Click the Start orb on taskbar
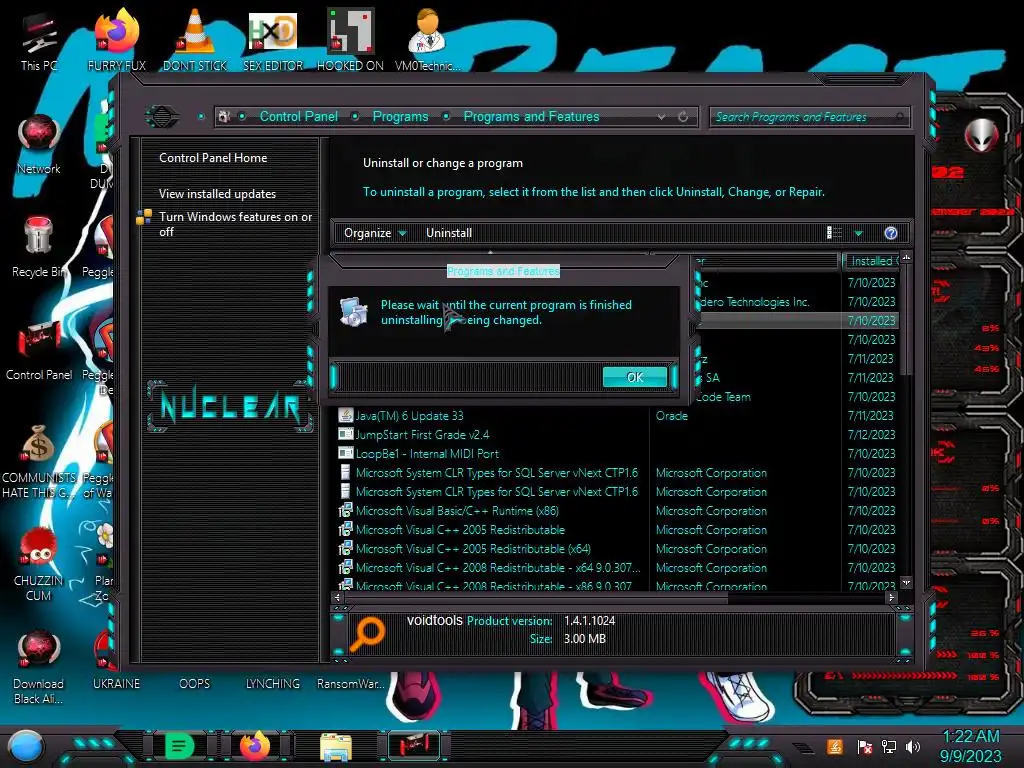Viewport: 1024px width, 768px height. (x=25, y=747)
